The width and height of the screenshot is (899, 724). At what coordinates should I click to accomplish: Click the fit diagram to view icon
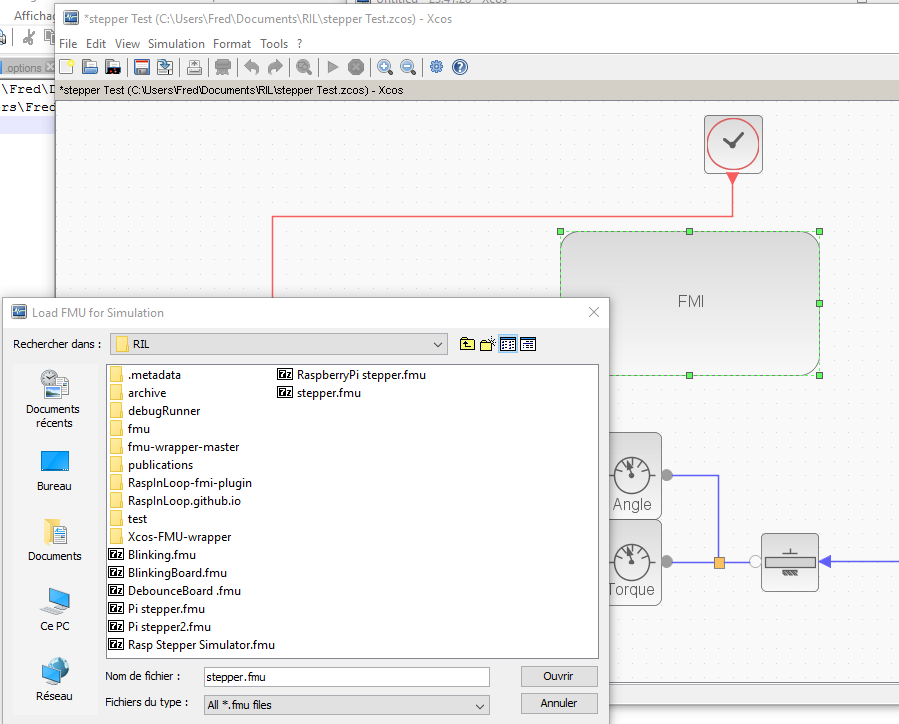(x=304, y=67)
